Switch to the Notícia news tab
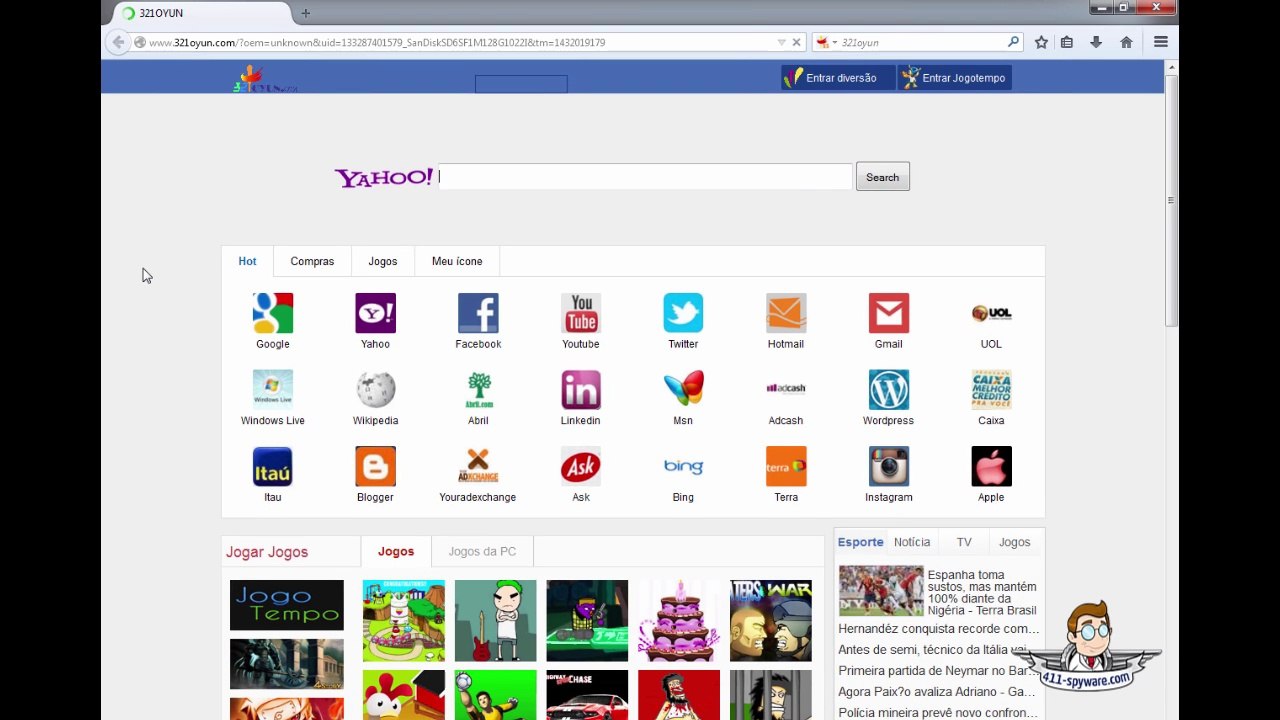This screenshot has height=720, width=1280. point(912,542)
